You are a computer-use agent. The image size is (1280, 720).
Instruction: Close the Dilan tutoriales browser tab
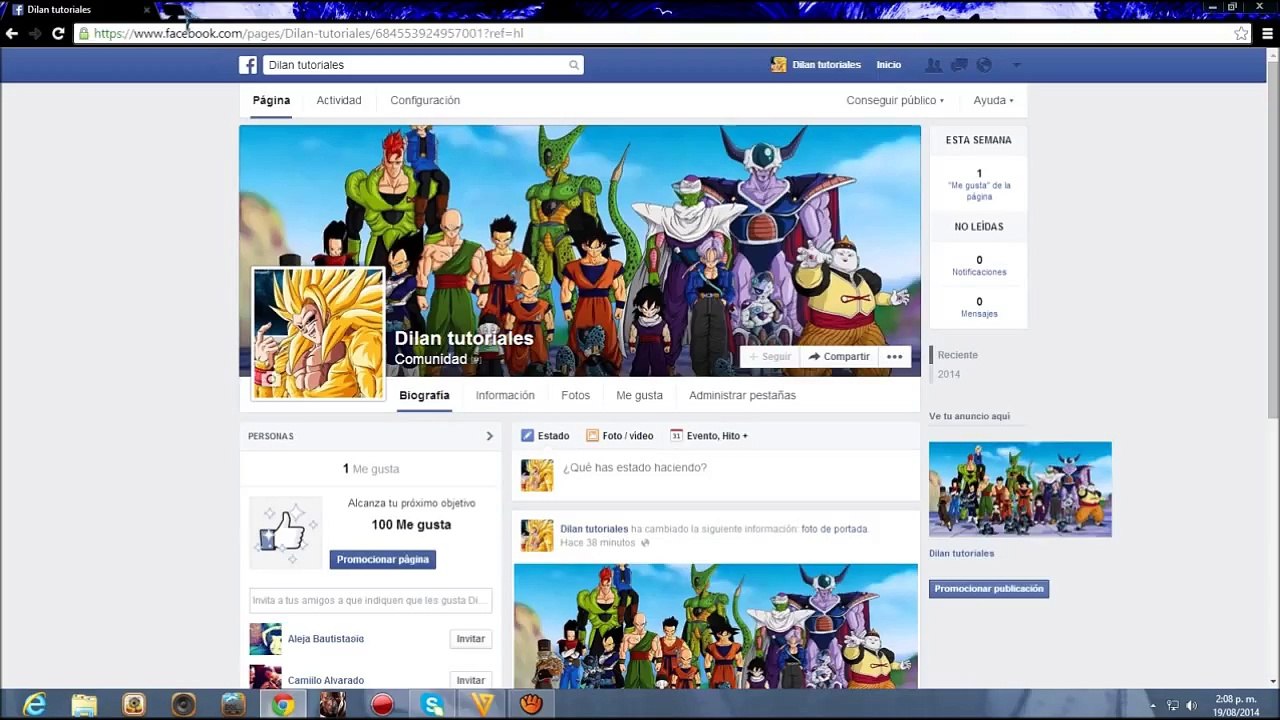(147, 10)
